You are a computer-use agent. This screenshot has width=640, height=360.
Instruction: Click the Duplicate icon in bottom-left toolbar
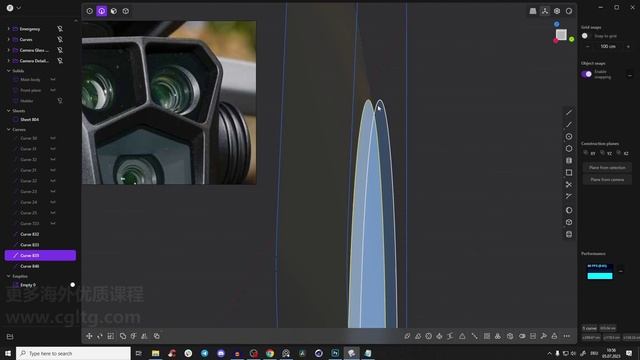157,336
